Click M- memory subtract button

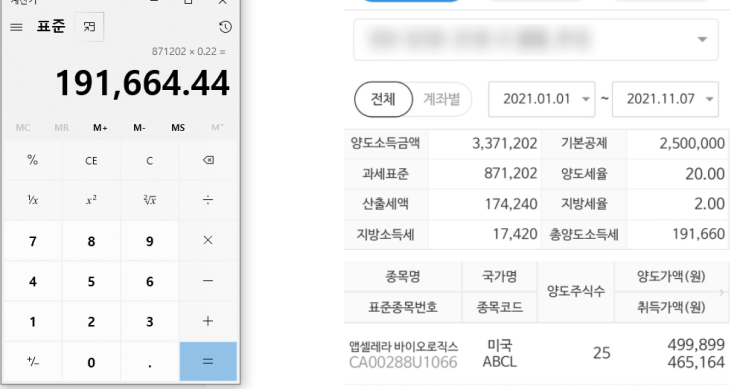pos(139,127)
